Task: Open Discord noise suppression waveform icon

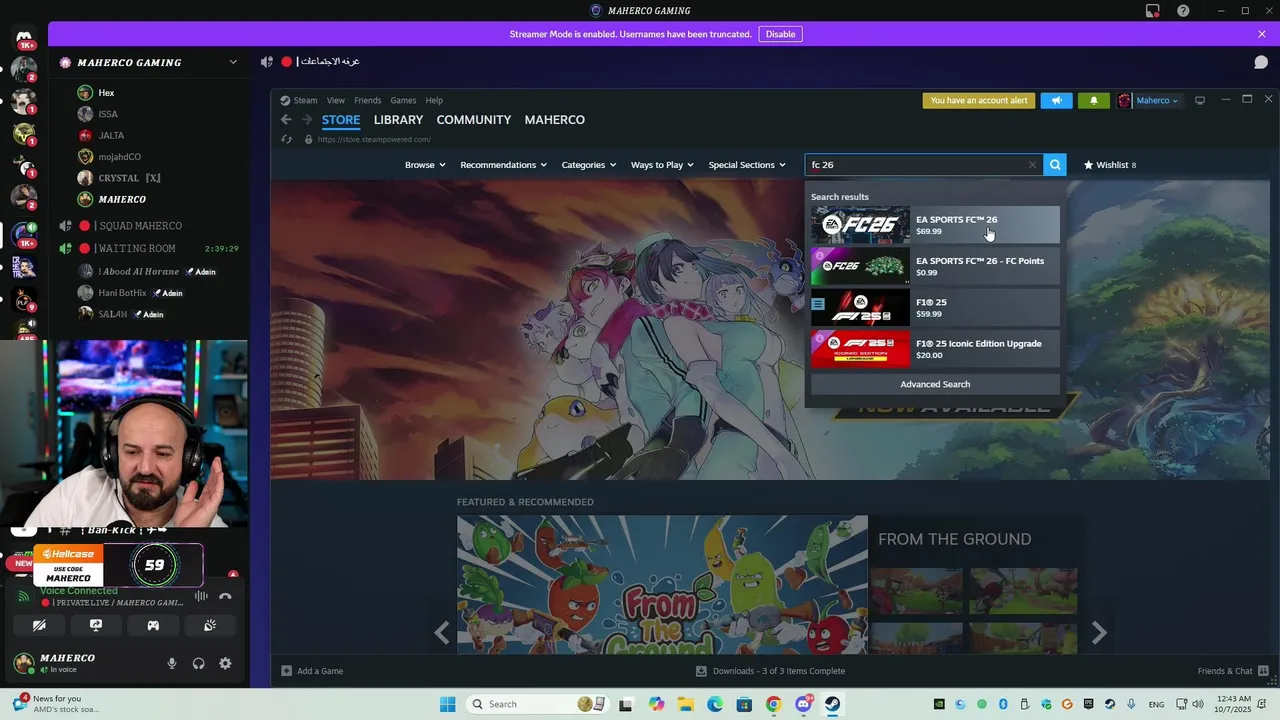Action: tap(201, 596)
